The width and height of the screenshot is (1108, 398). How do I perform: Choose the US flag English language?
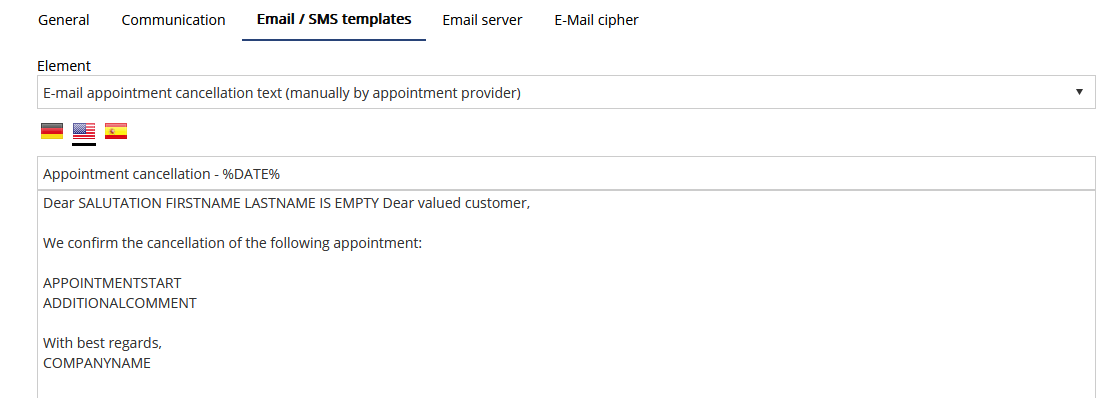tap(84, 131)
